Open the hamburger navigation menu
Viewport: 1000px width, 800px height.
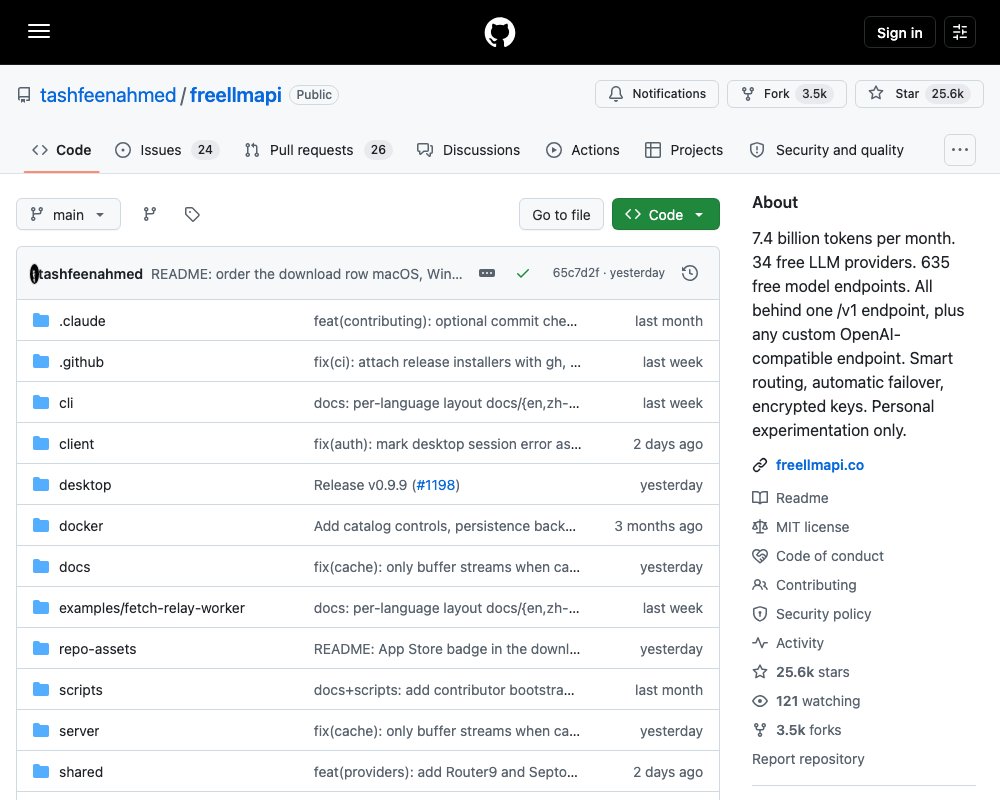tap(39, 31)
